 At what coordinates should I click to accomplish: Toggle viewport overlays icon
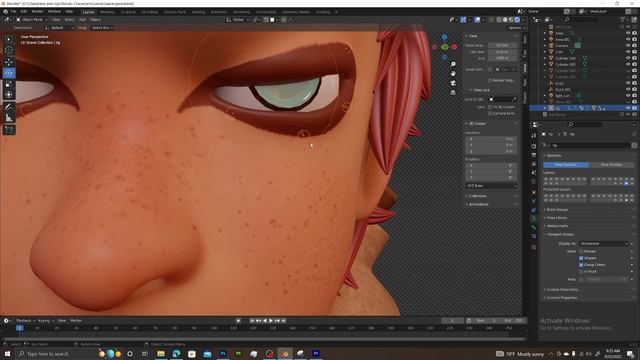pyautogui.click(x=477, y=20)
